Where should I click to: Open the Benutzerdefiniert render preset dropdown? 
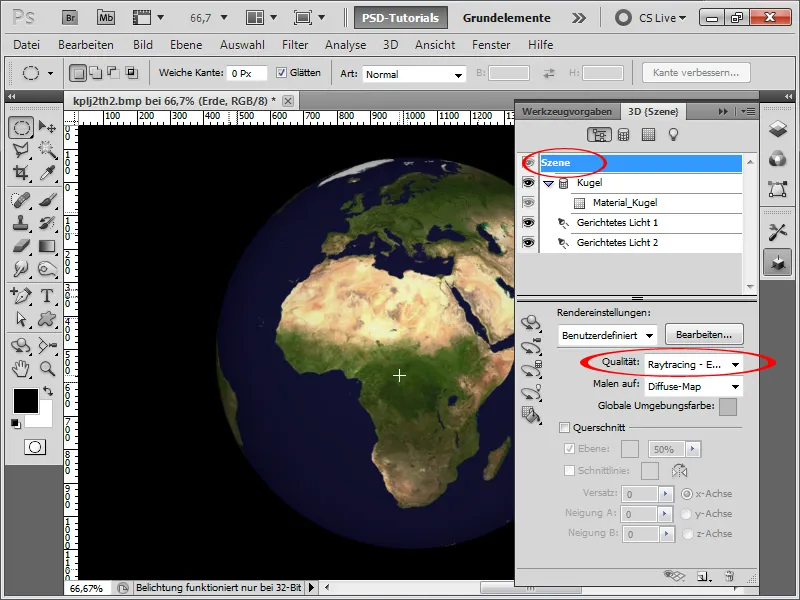[x=607, y=335]
